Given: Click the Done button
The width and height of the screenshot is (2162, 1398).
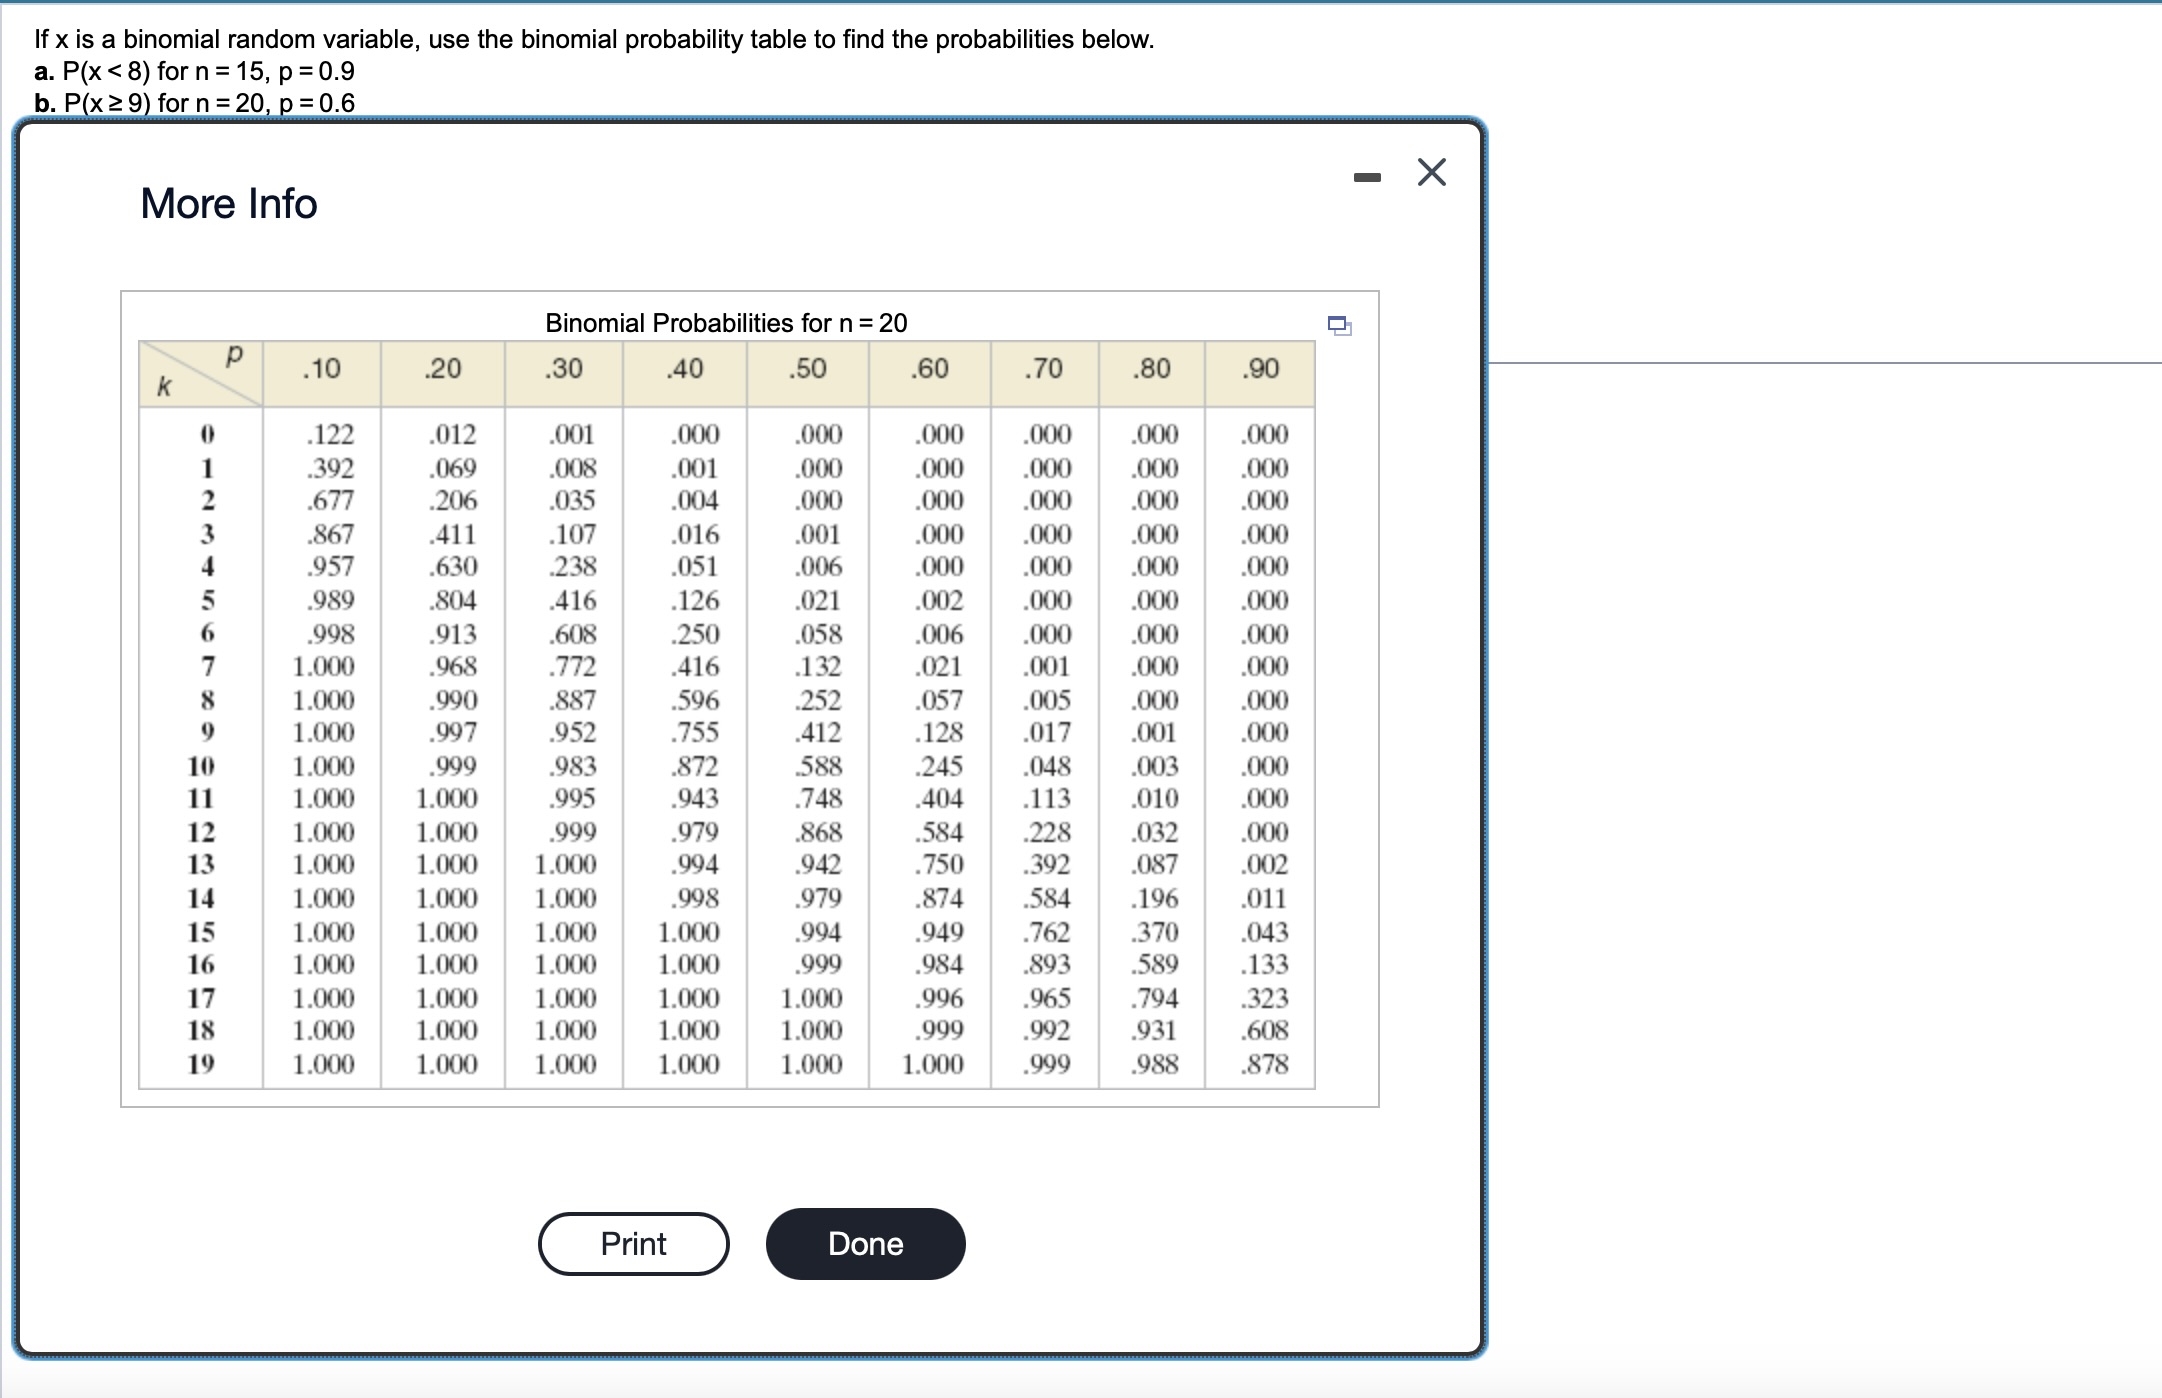Looking at the screenshot, I should [x=866, y=1243].
